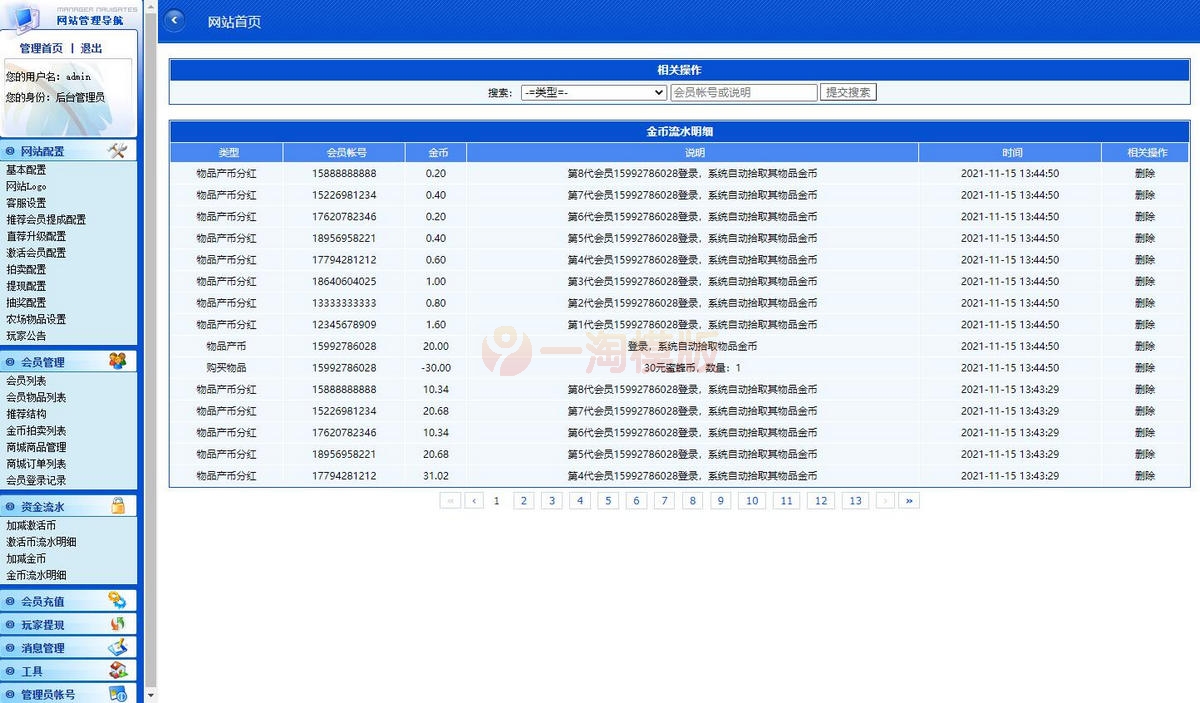Click the lock icon beside 资金流水

(118, 506)
